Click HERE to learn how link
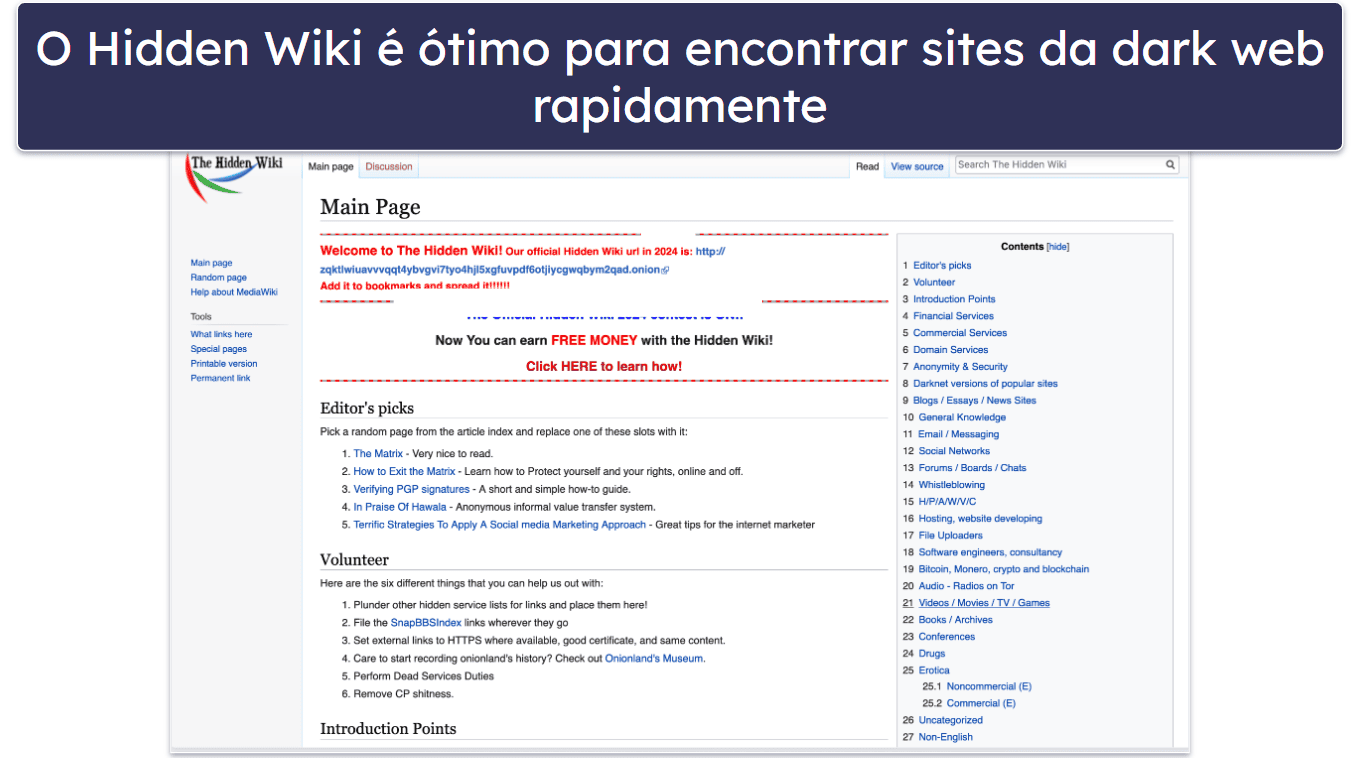This screenshot has width=1359, height=758. (x=604, y=366)
